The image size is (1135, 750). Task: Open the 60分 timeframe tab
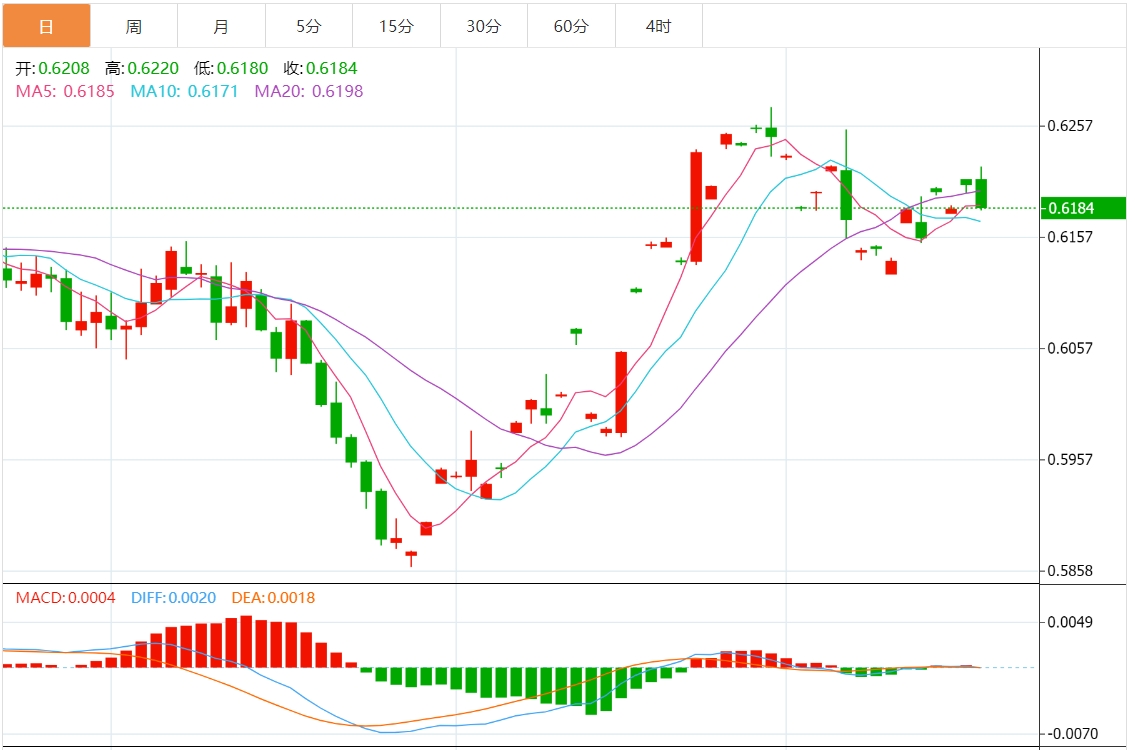572,26
